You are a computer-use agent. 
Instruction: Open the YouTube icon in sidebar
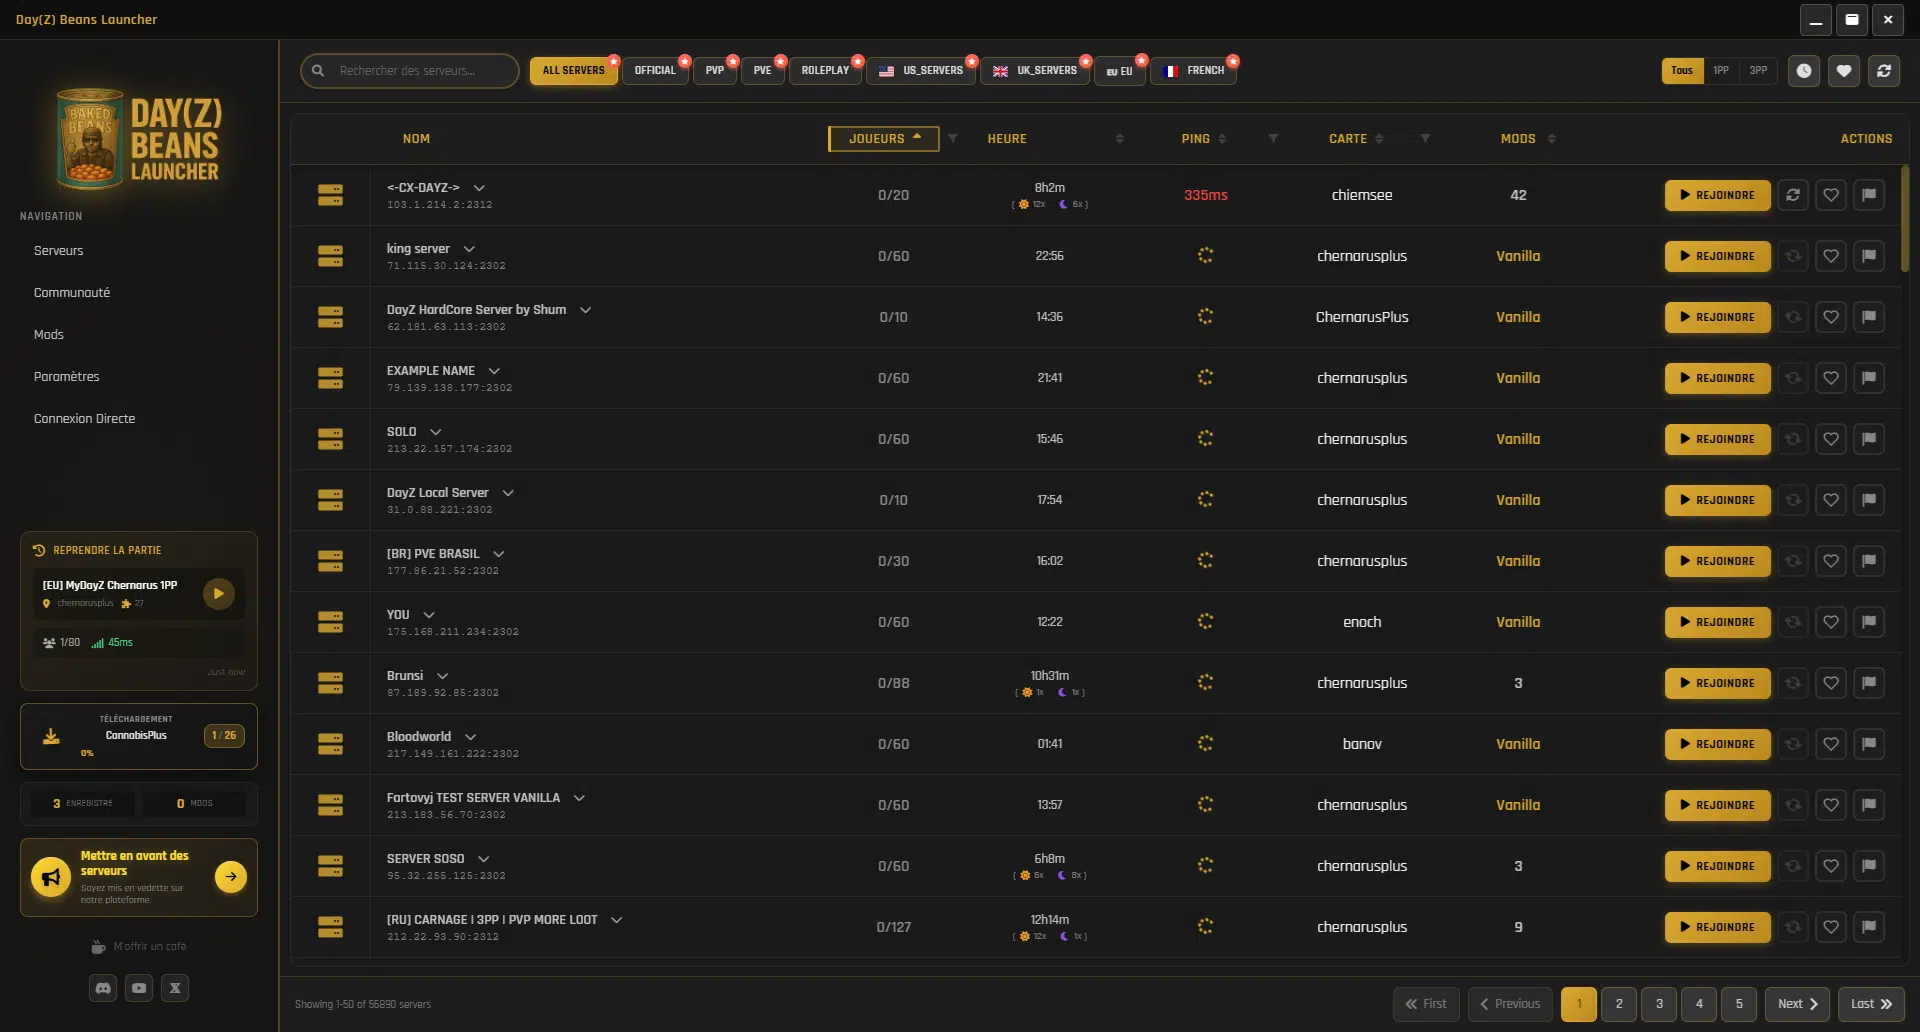pos(139,988)
